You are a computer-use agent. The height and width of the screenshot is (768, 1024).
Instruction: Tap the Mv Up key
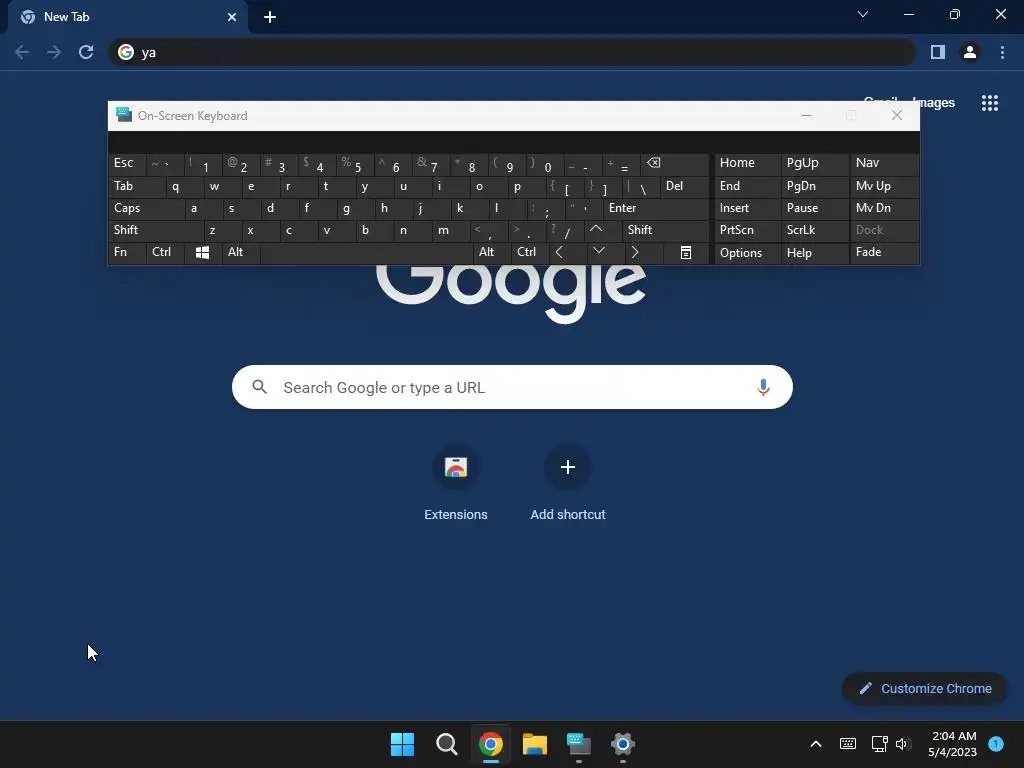[x=884, y=186]
